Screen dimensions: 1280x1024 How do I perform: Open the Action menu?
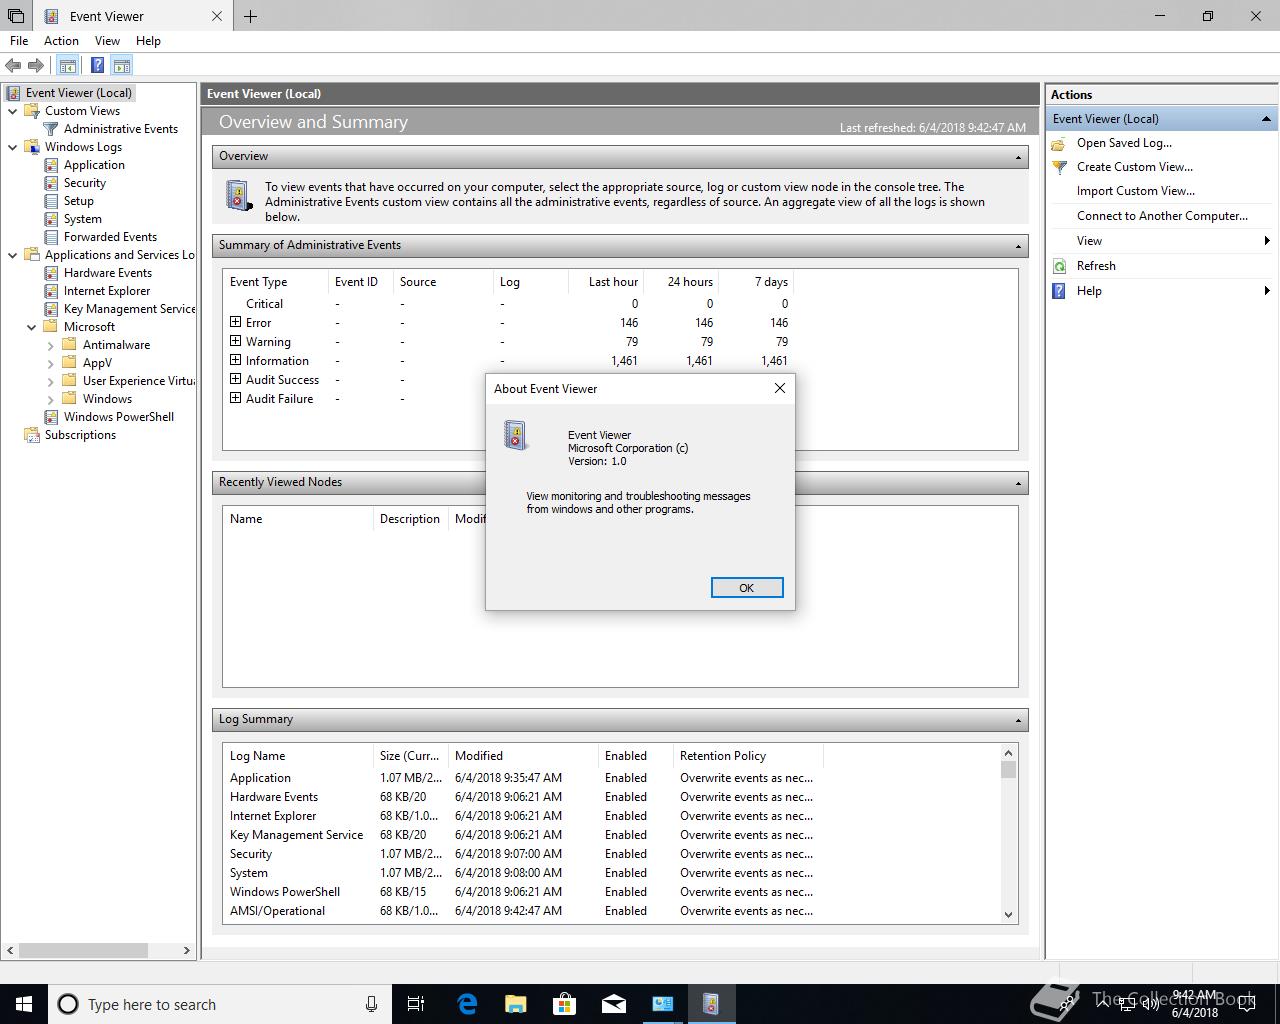click(61, 41)
